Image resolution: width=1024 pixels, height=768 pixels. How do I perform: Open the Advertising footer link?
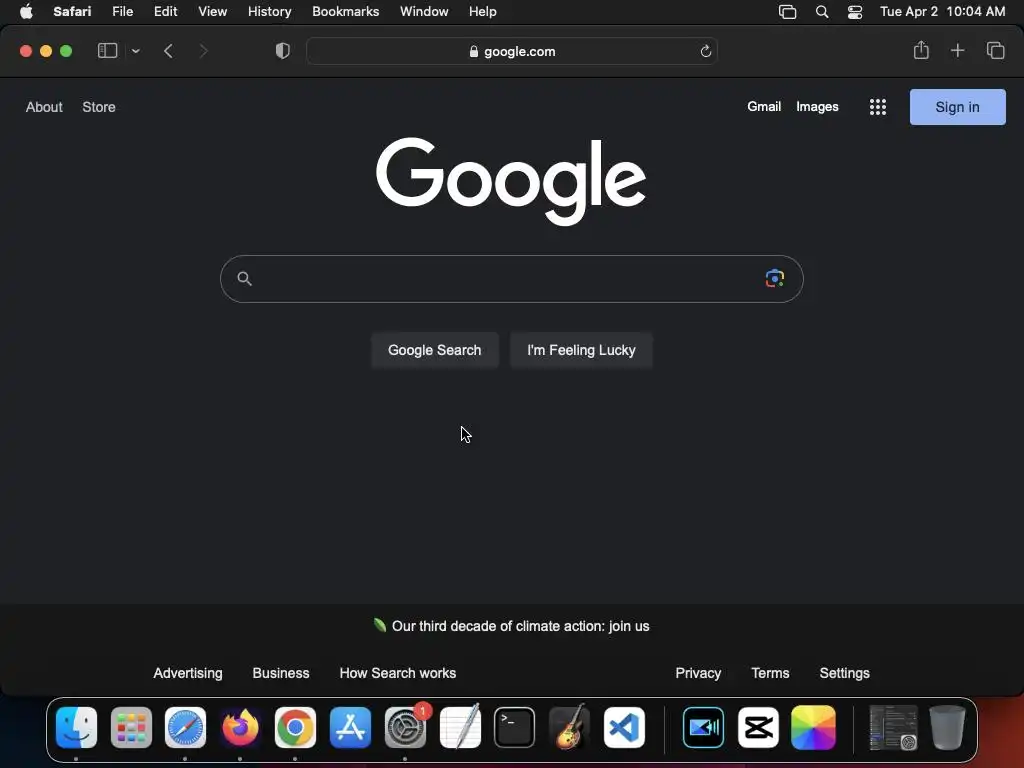[x=187, y=673]
